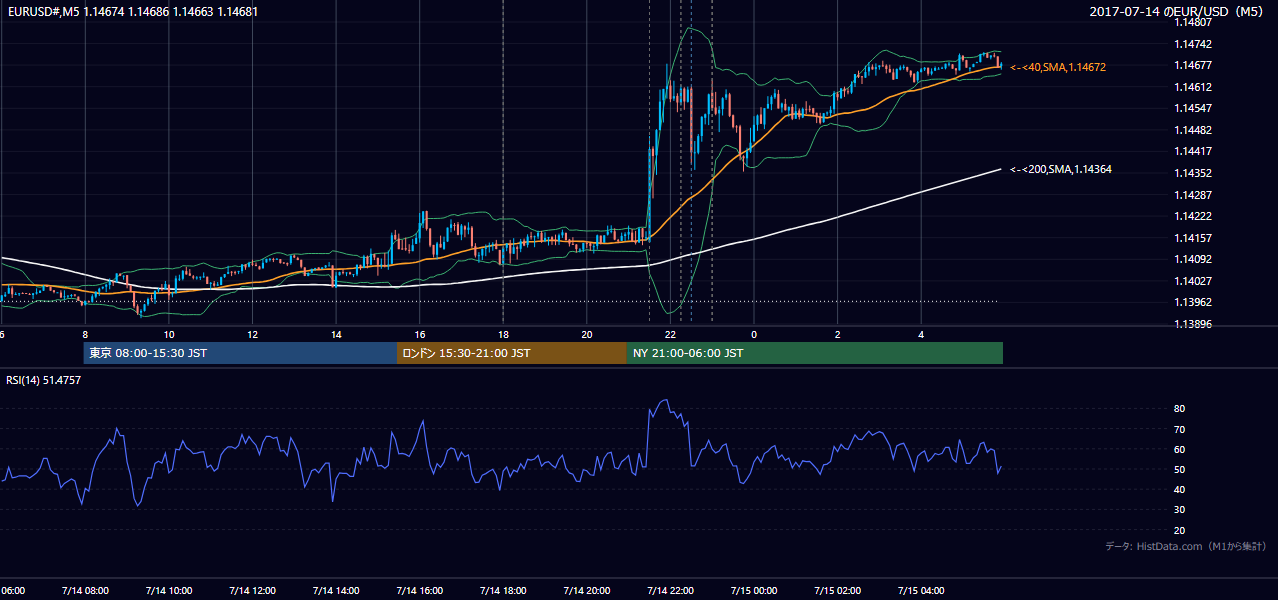Click the 7/14 10:00 bottom time label
This screenshot has width=1278, height=600.
pyautogui.click(x=169, y=591)
